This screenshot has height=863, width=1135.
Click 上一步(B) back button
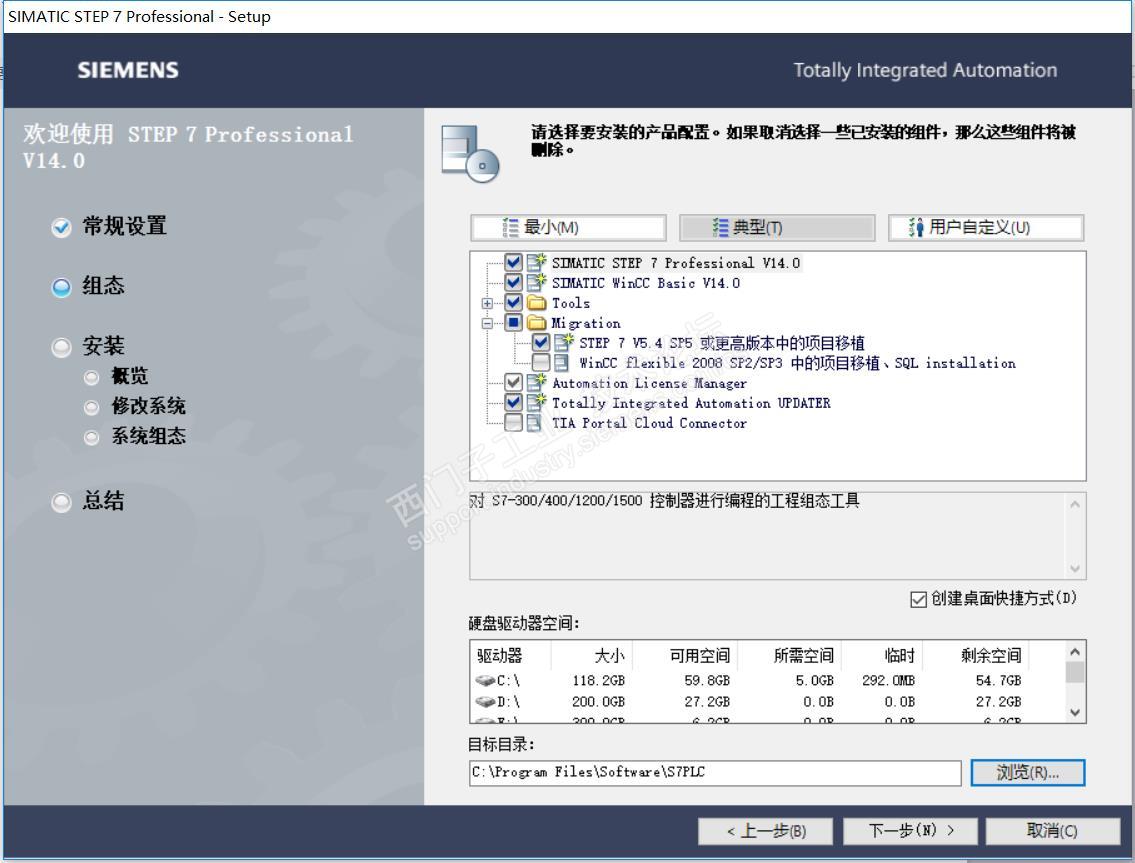coord(765,831)
